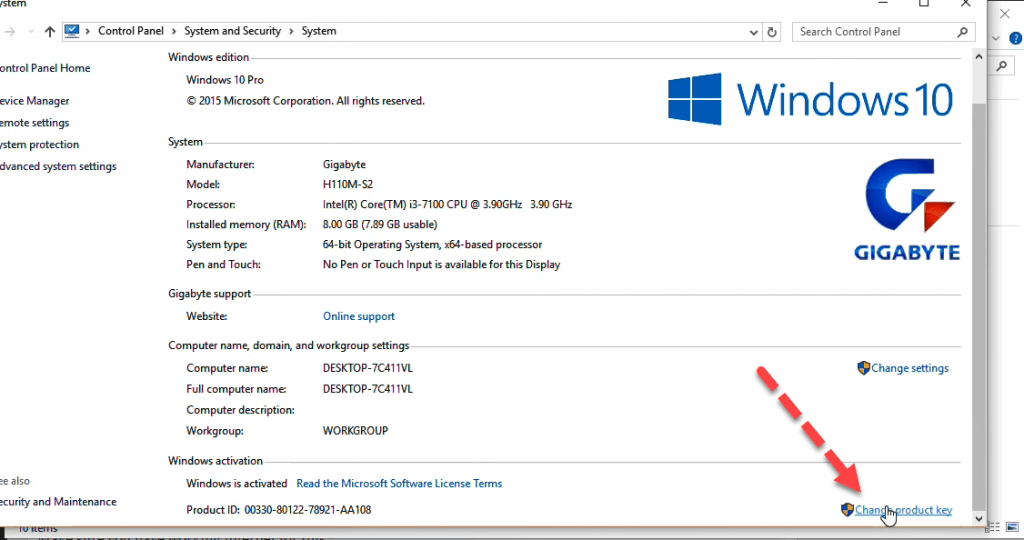Click the details view icon in background window
The height and width of the screenshot is (540, 1024).
(994, 526)
